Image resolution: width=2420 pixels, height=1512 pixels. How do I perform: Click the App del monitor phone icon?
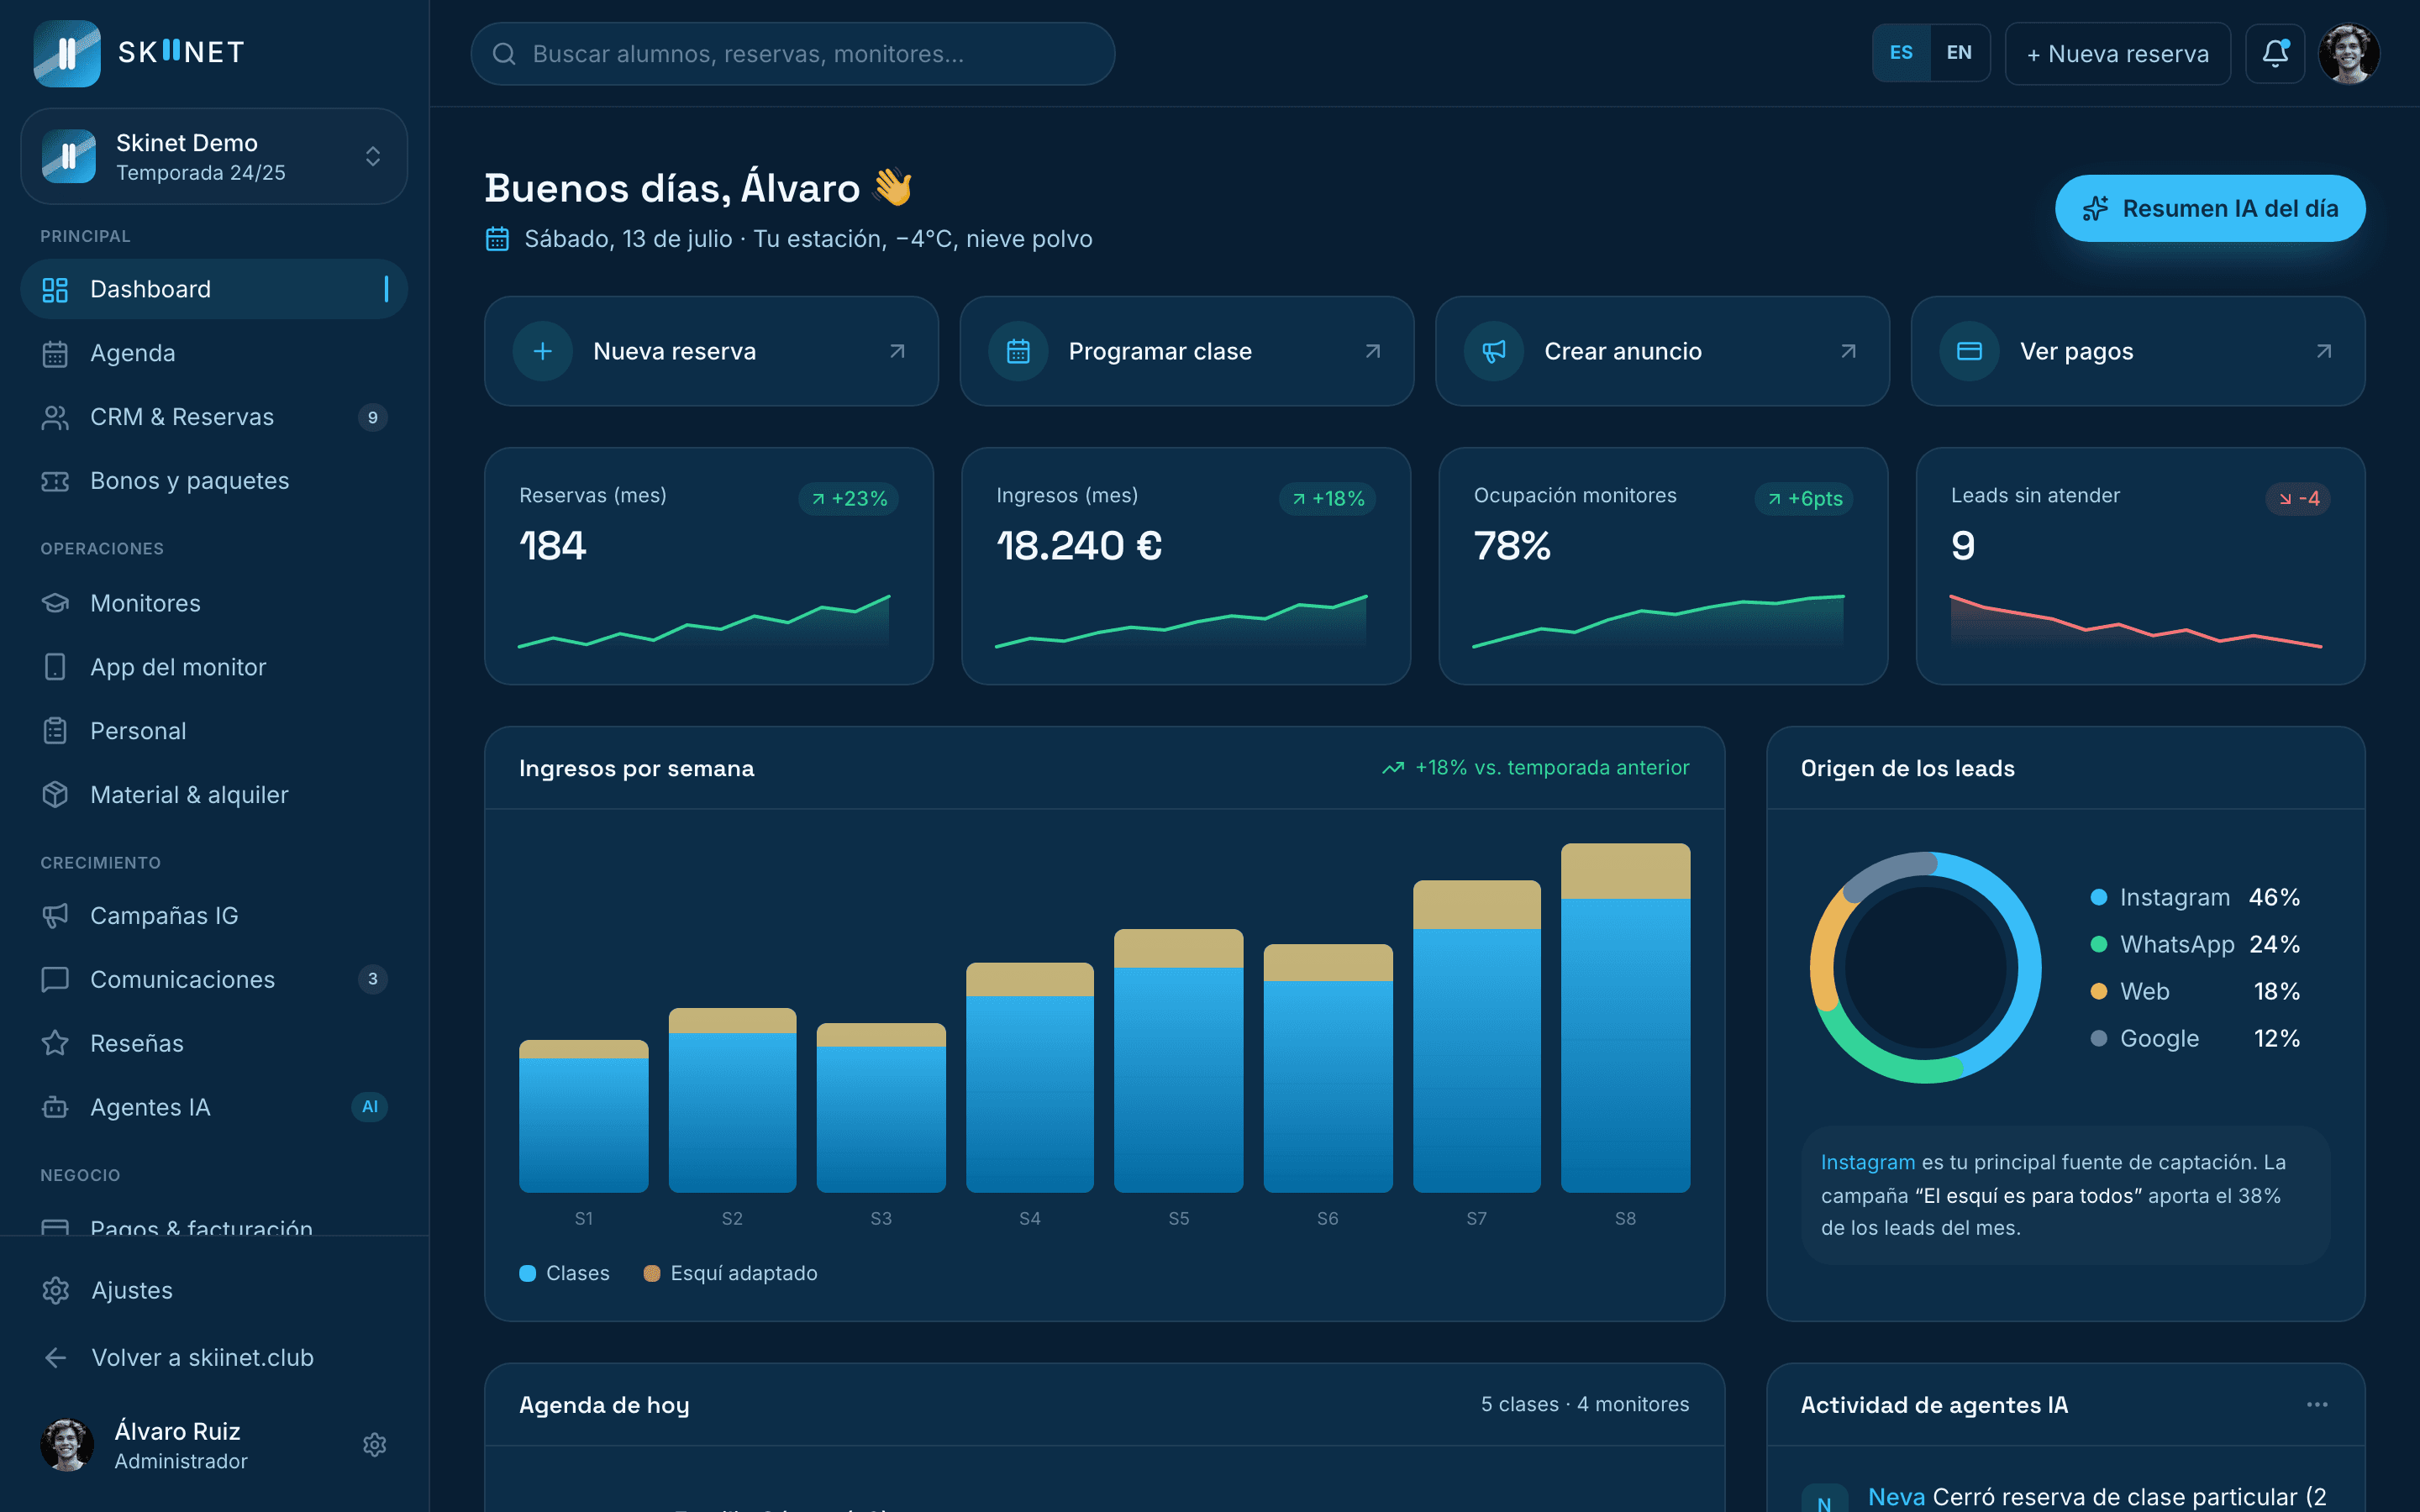[x=55, y=667]
